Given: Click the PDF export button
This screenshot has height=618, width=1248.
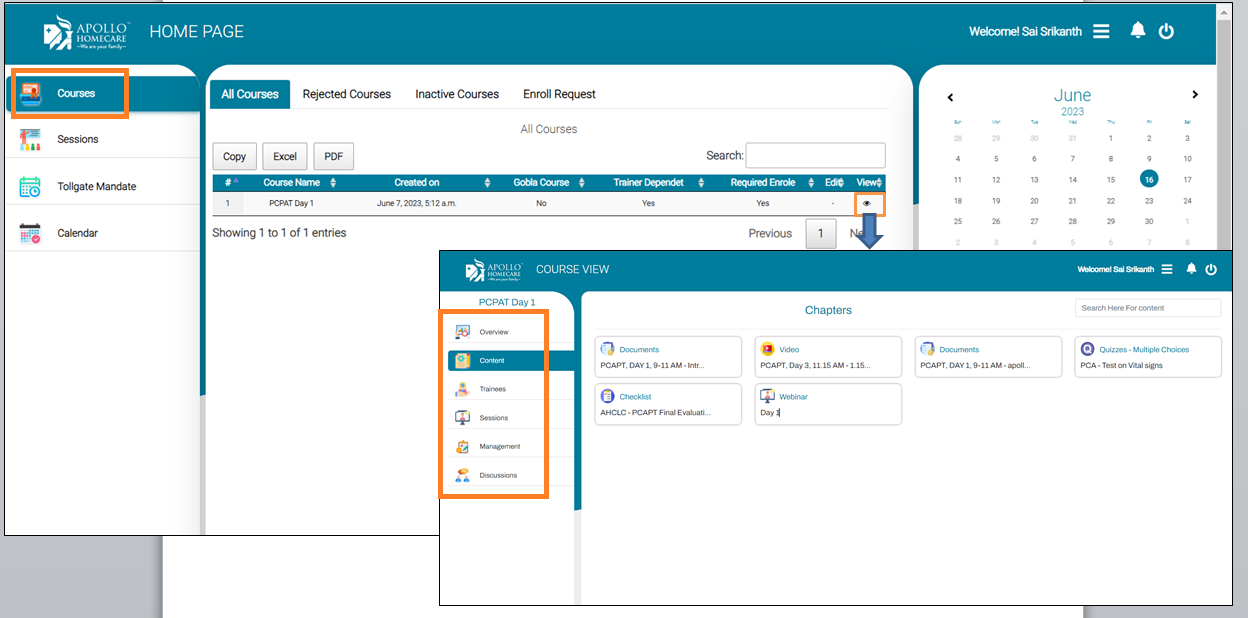Looking at the screenshot, I should click(333, 156).
